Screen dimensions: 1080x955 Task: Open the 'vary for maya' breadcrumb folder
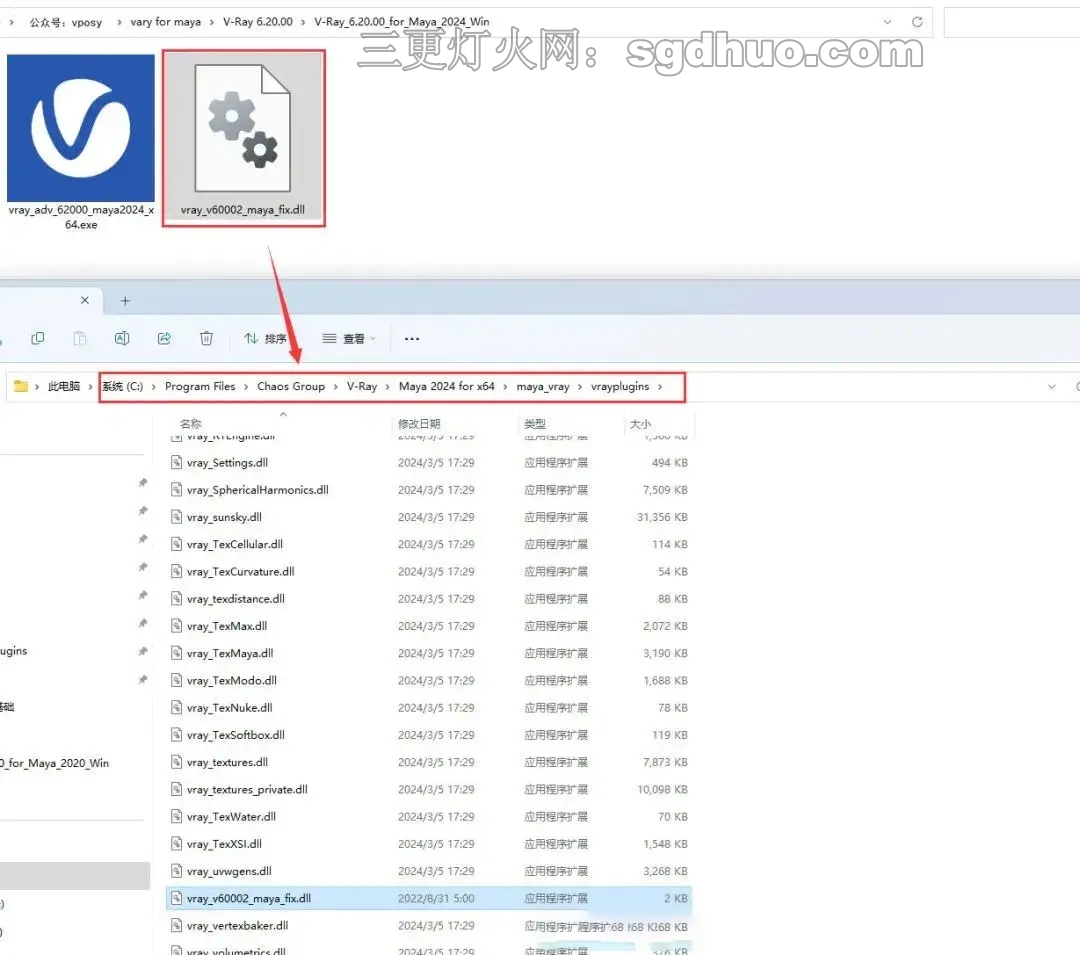coord(165,22)
